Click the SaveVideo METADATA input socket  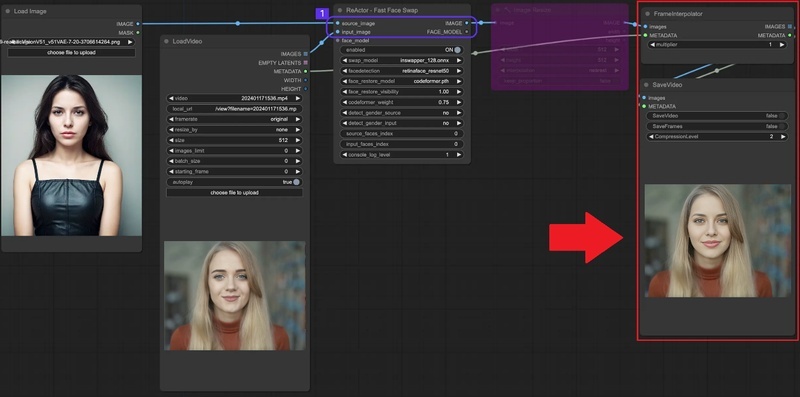(x=644, y=106)
